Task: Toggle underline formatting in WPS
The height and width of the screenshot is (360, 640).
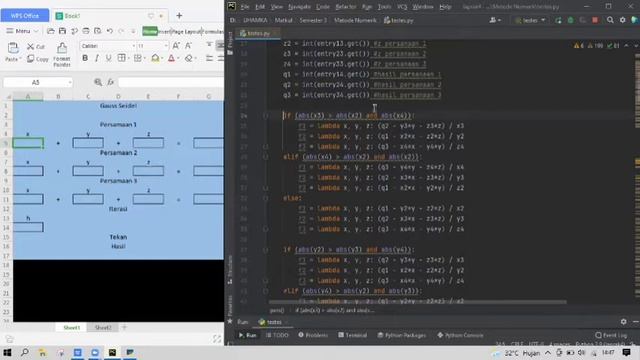Action: pyautogui.click(x=108, y=58)
